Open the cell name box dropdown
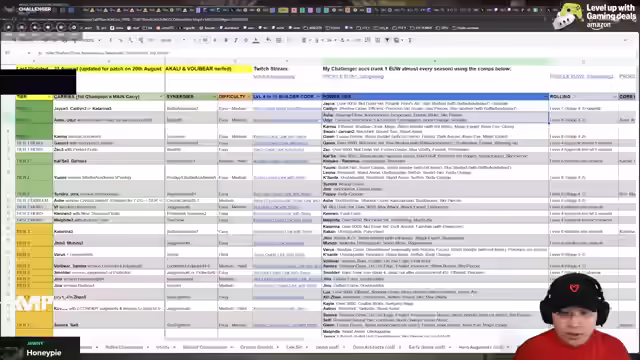Viewport: 640px width, 360px height. click(29, 53)
